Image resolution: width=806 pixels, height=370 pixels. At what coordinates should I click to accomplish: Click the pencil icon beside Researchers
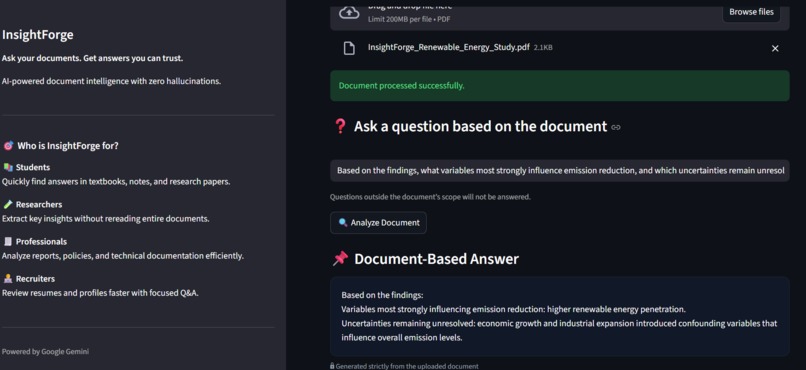8,205
